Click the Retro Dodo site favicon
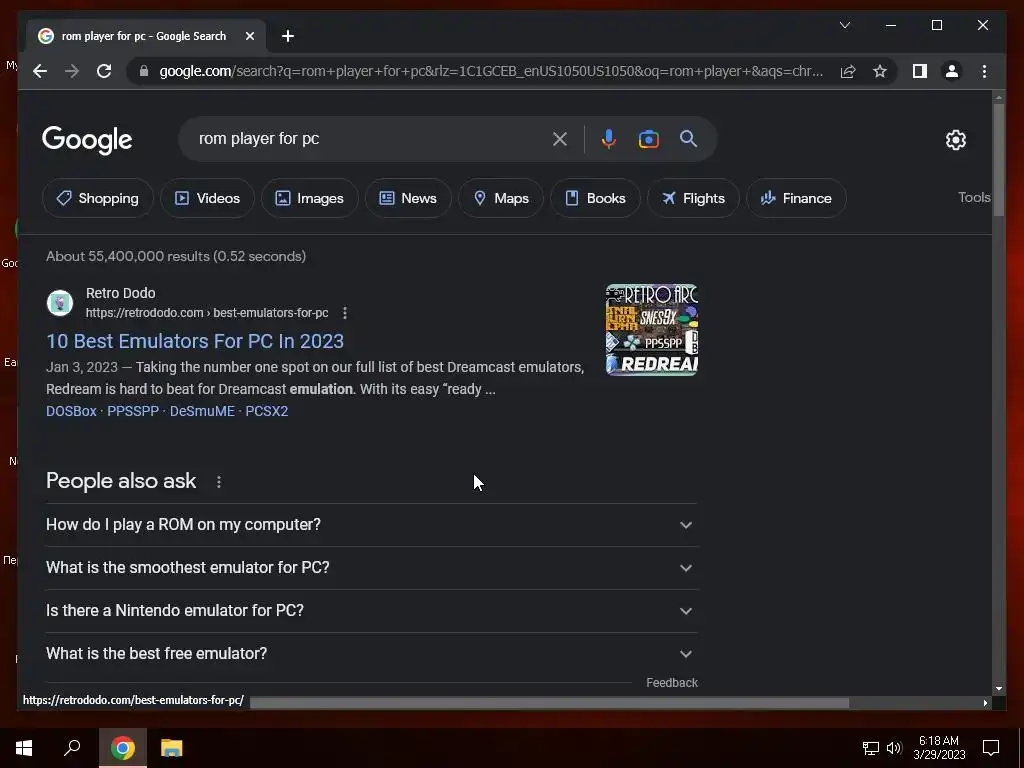Screen dimensions: 1024x768 (x=60, y=303)
